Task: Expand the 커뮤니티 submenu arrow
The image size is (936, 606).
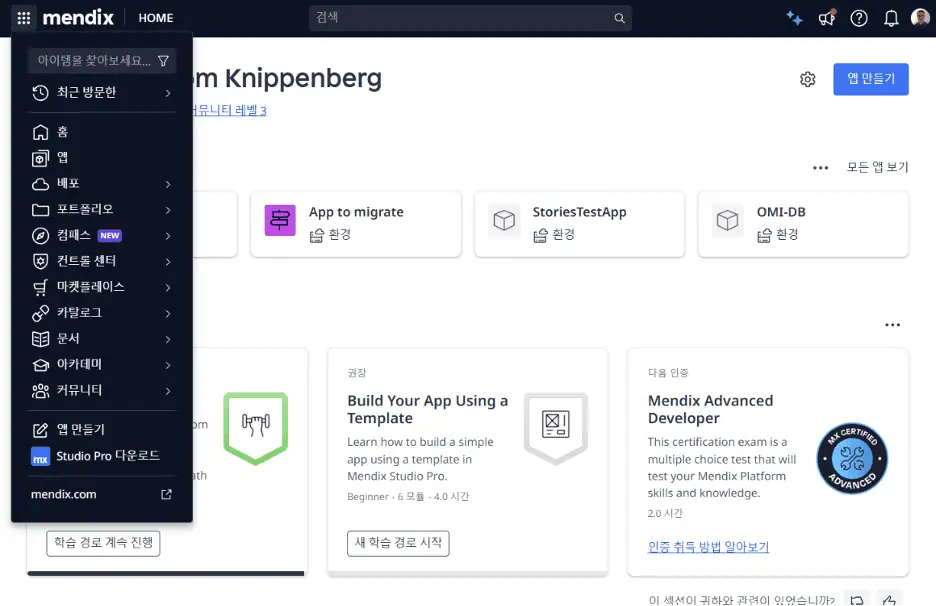Action: [x=168, y=391]
